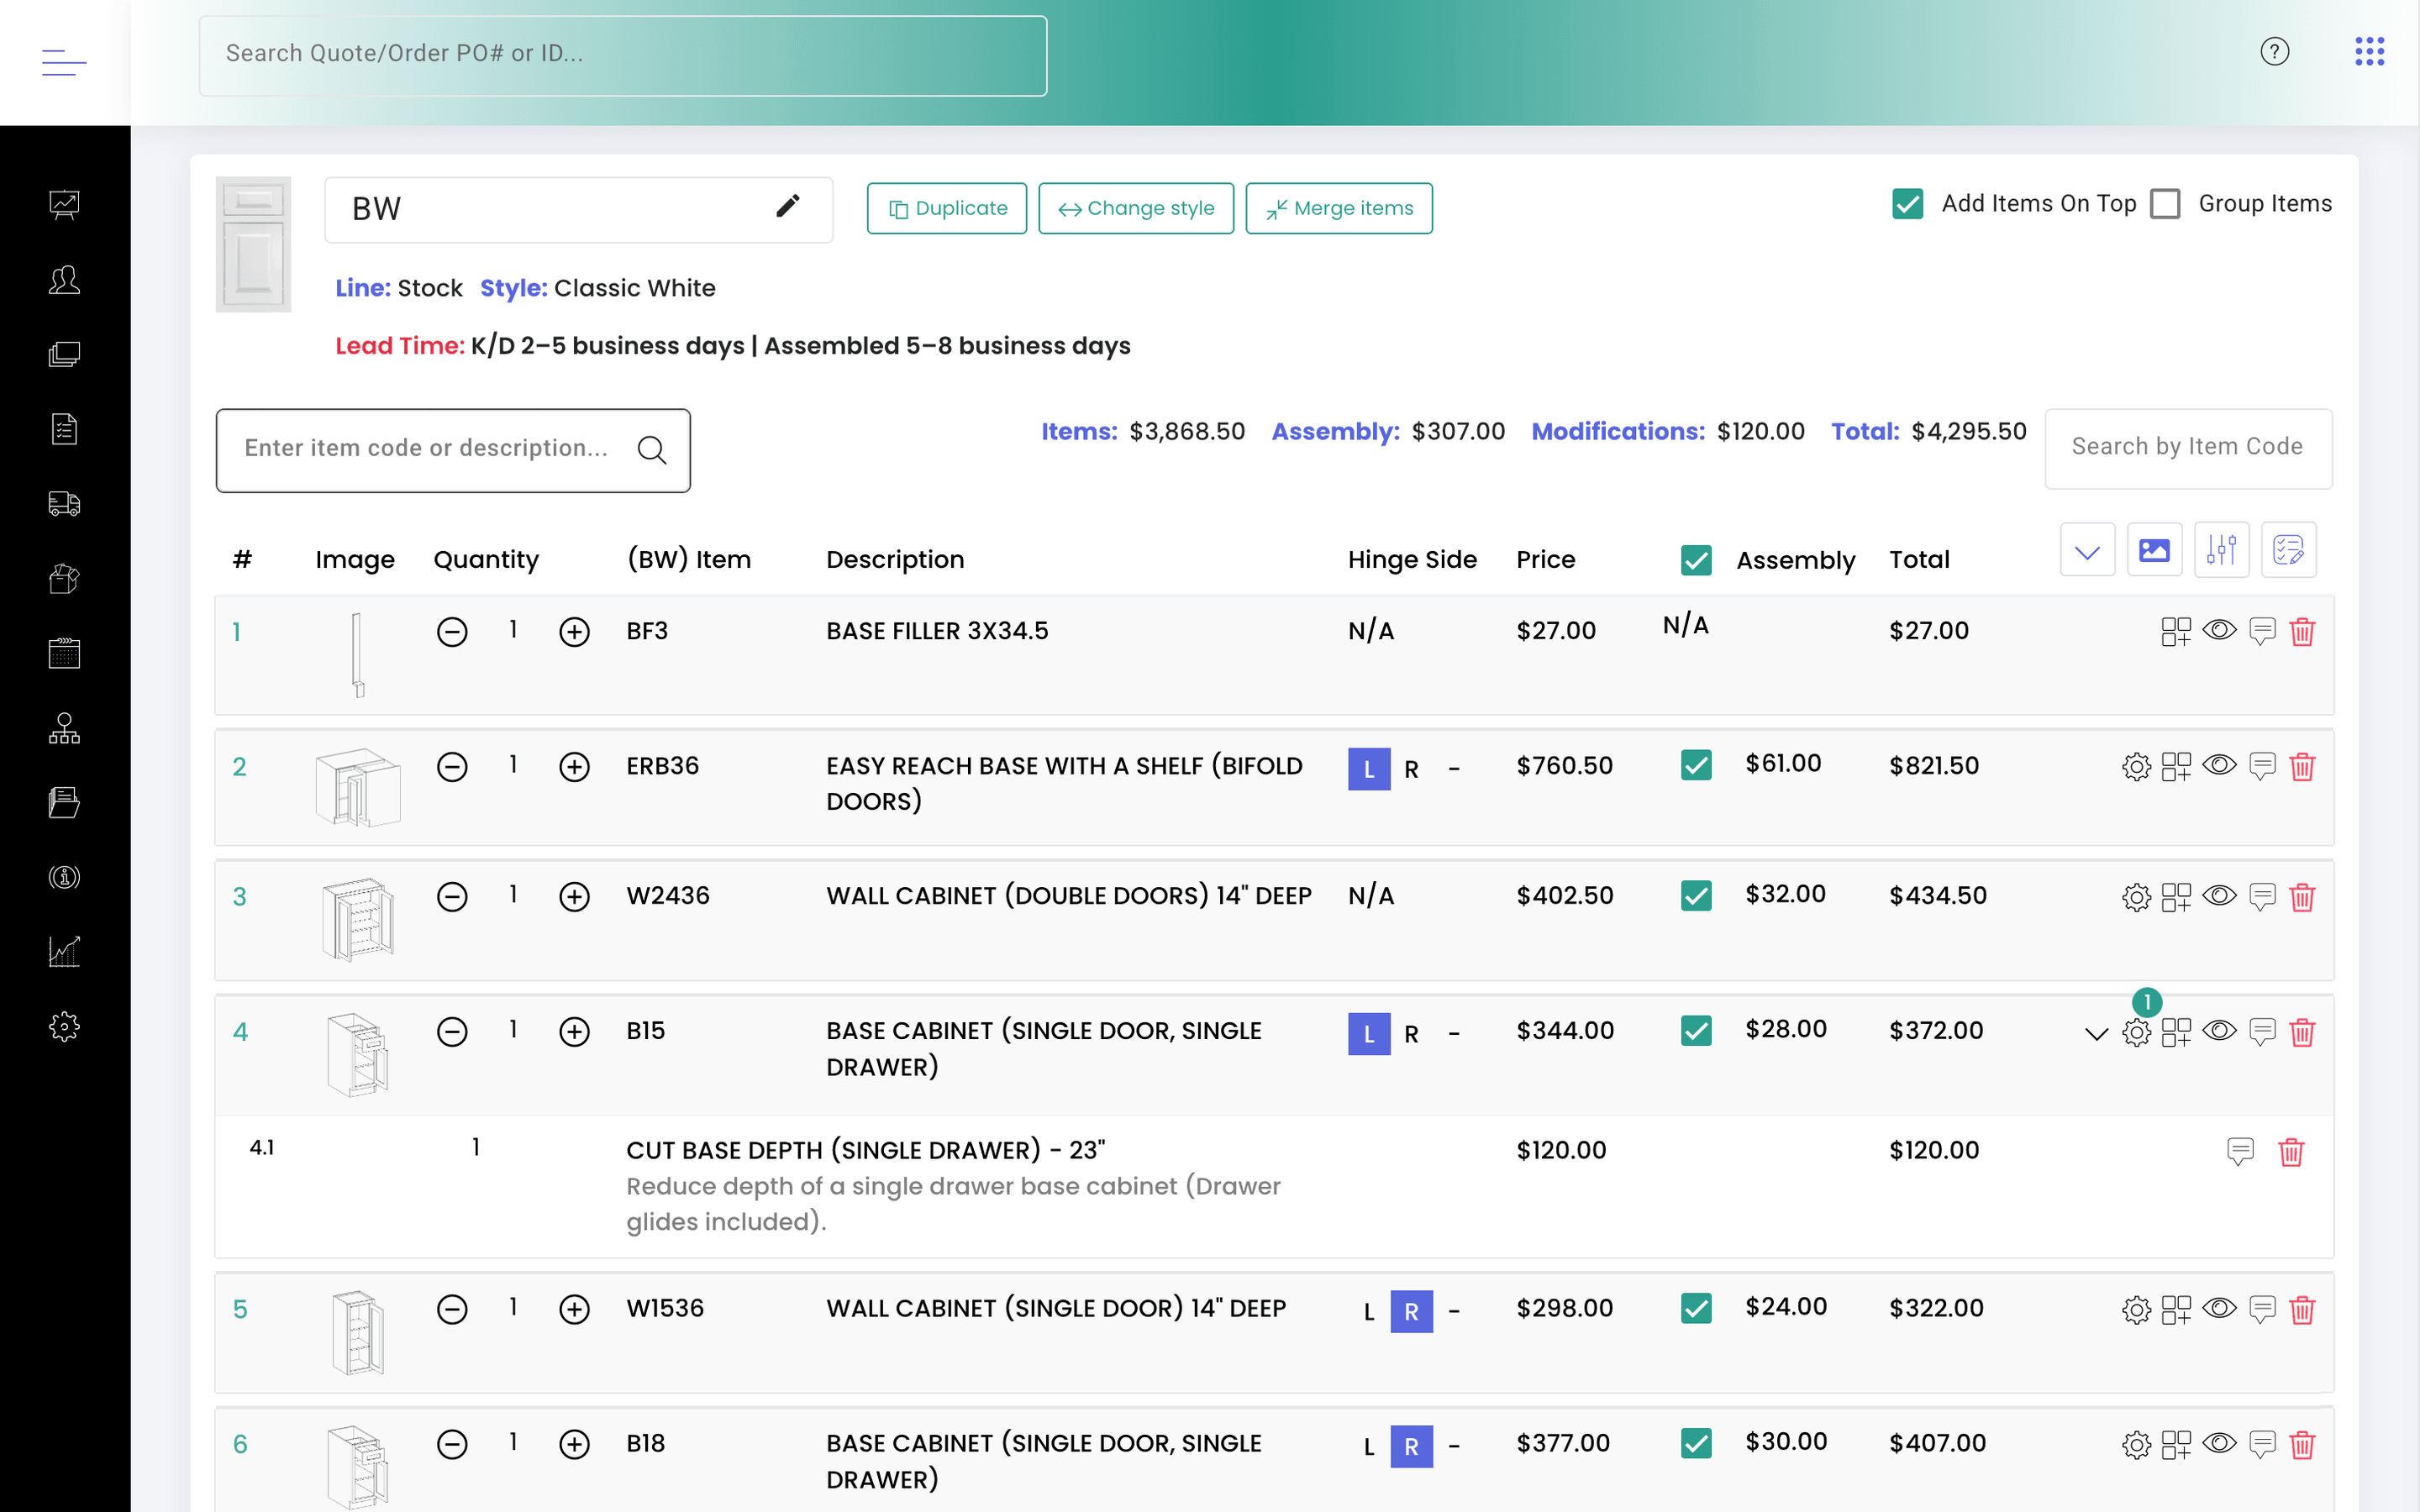Click the item search magnifier icon

(652, 450)
